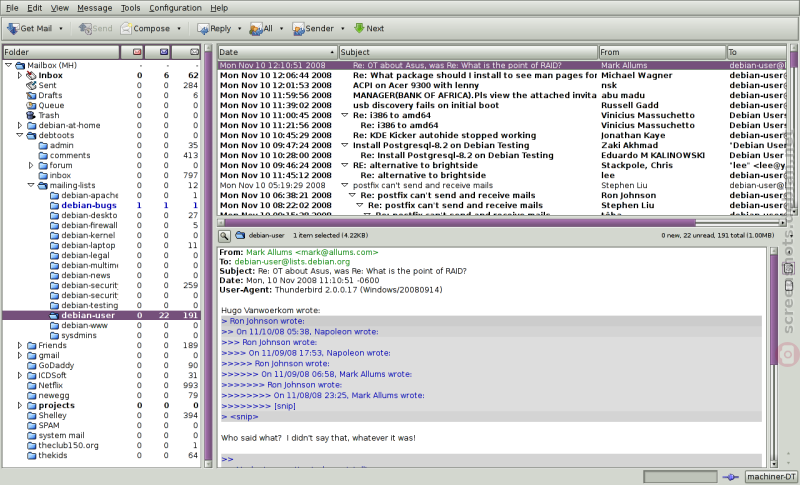800x485 pixels.
Task: Expand the forum subfolder
Action: [31, 165]
